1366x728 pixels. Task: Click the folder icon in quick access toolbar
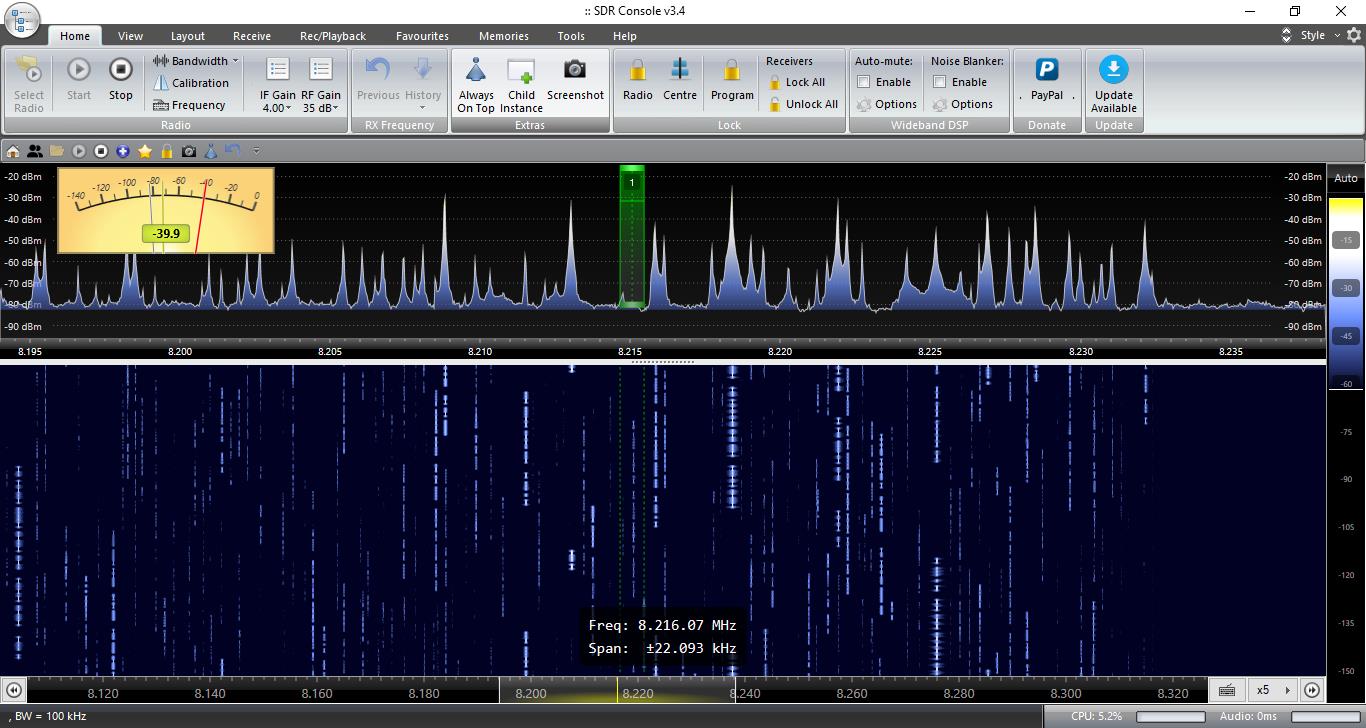pos(57,151)
